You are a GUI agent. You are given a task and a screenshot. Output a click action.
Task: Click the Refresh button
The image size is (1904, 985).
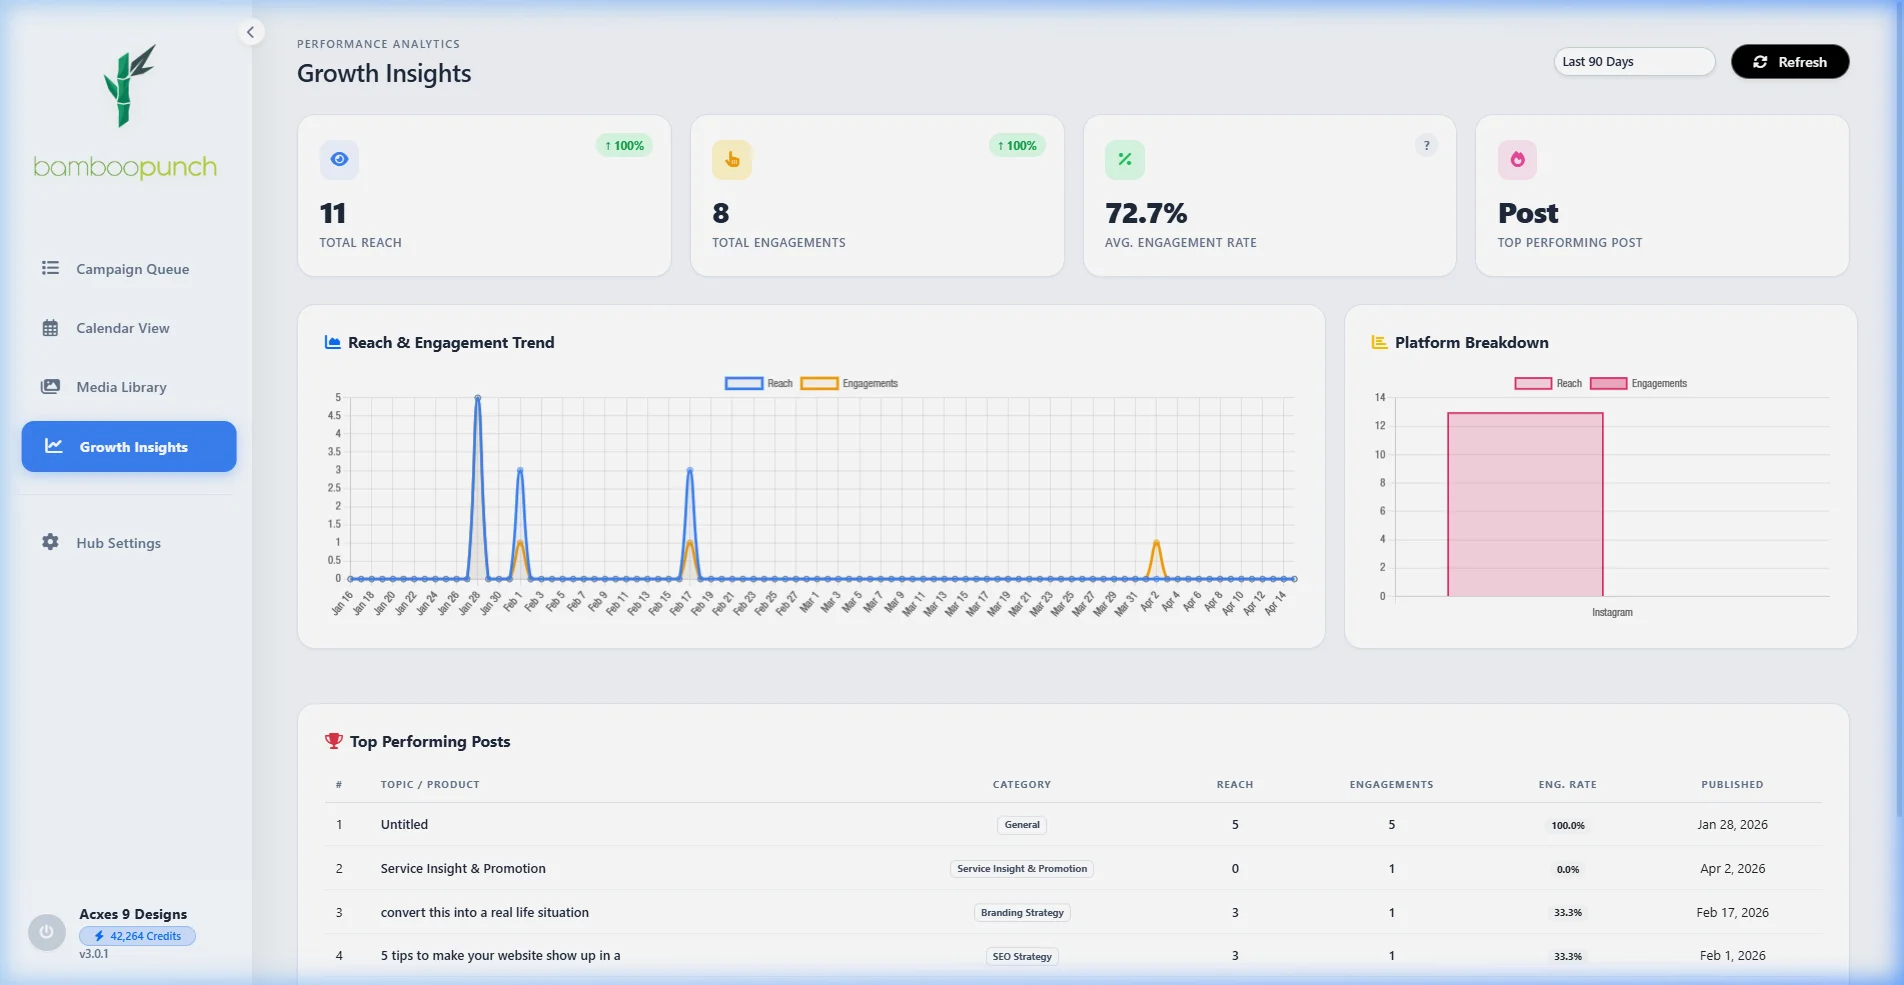point(1790,62)
